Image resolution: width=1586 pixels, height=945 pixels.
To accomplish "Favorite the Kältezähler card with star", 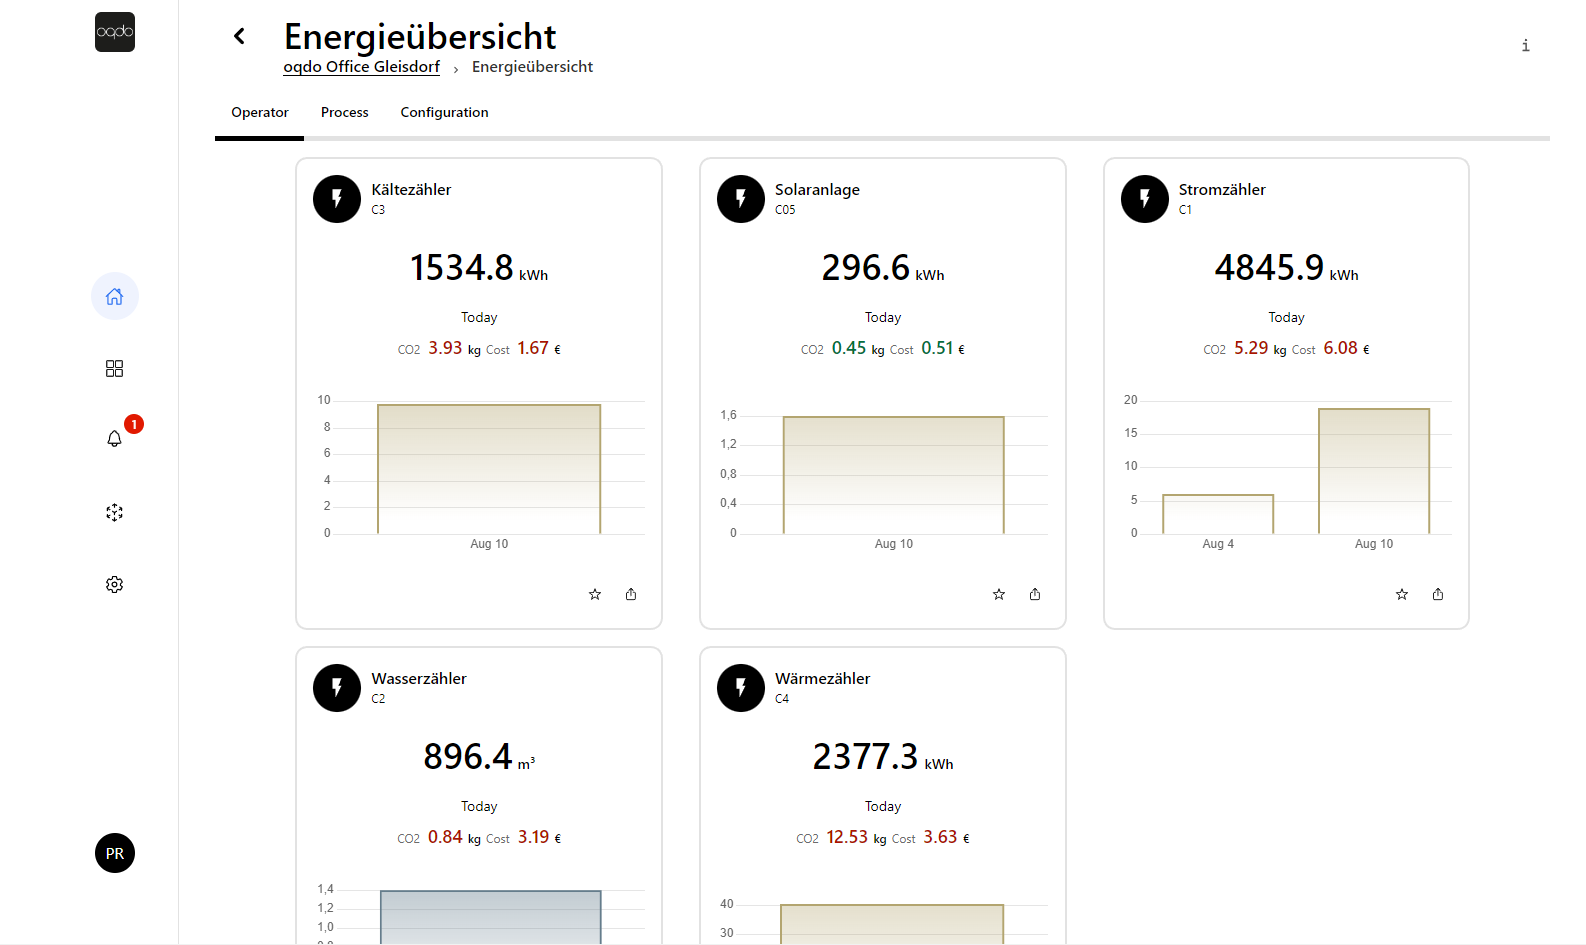I will coord(595,594).
